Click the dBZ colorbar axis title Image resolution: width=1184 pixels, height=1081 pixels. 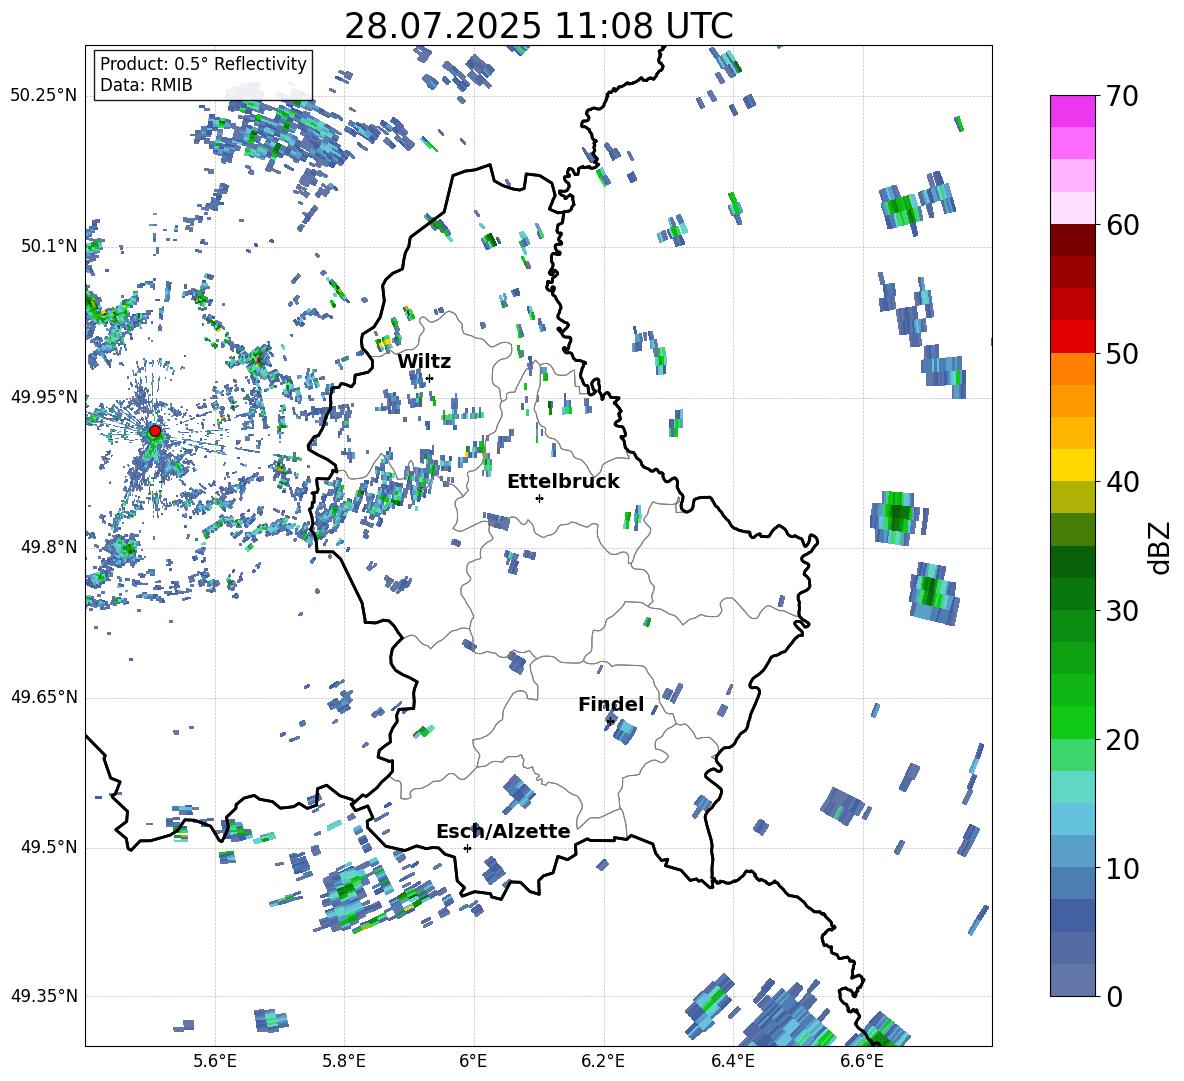1161,548
